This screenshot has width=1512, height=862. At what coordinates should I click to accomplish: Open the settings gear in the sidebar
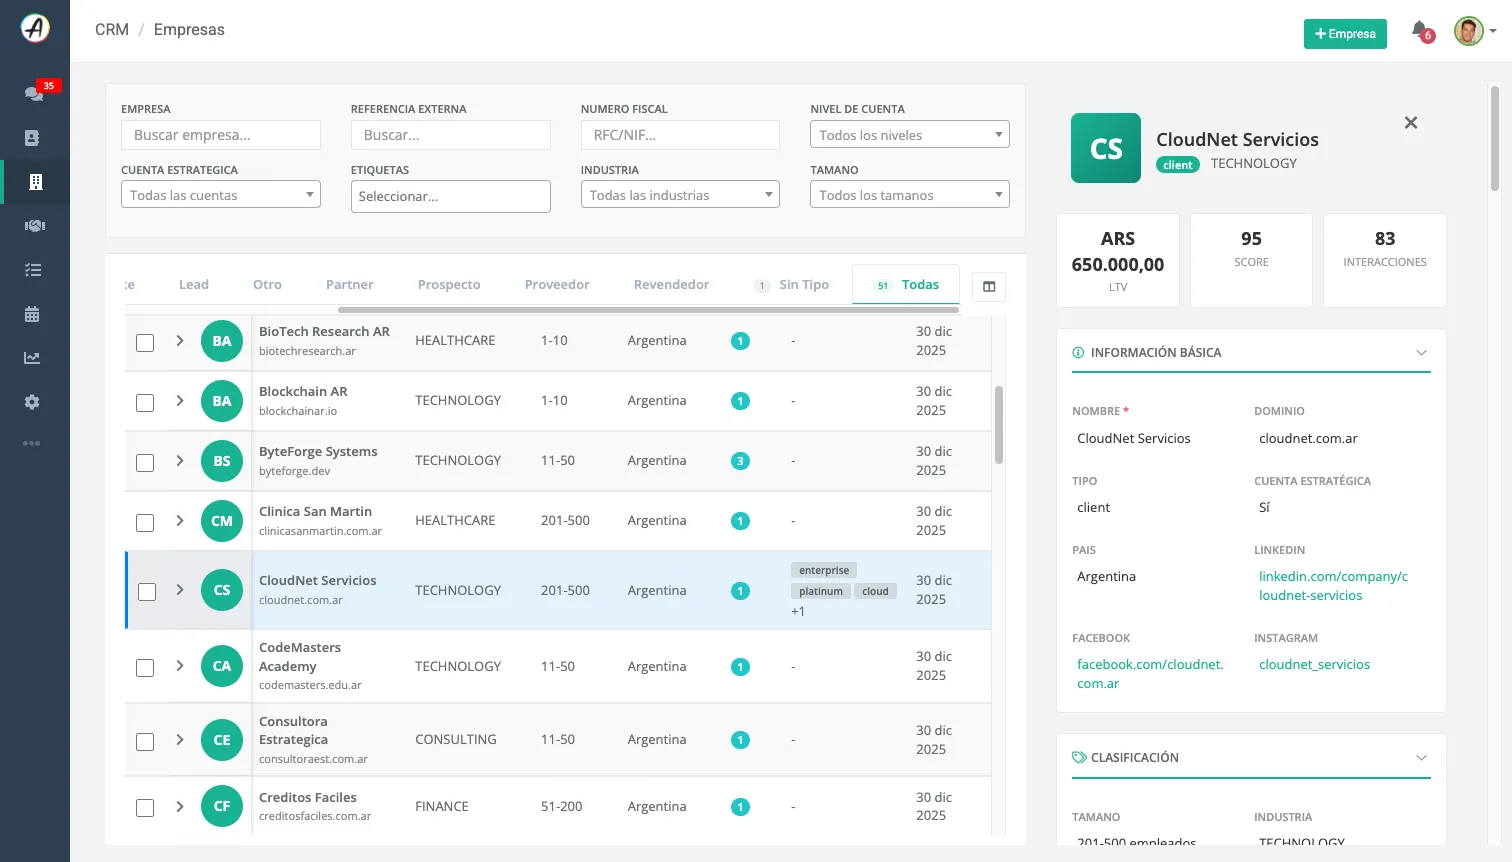coord(32,402)
